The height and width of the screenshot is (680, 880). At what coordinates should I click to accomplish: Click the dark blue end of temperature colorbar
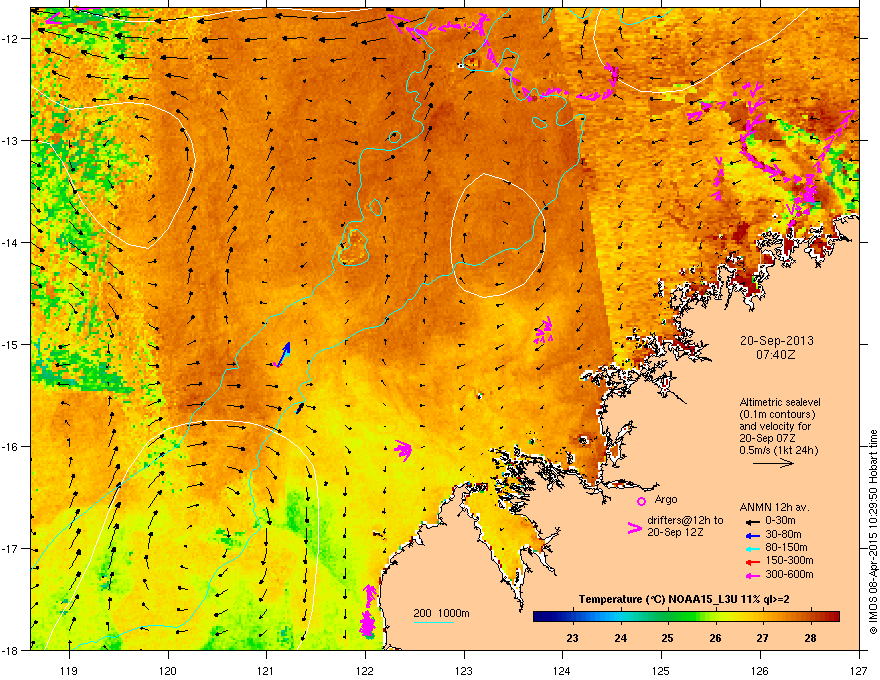point(540,617)
